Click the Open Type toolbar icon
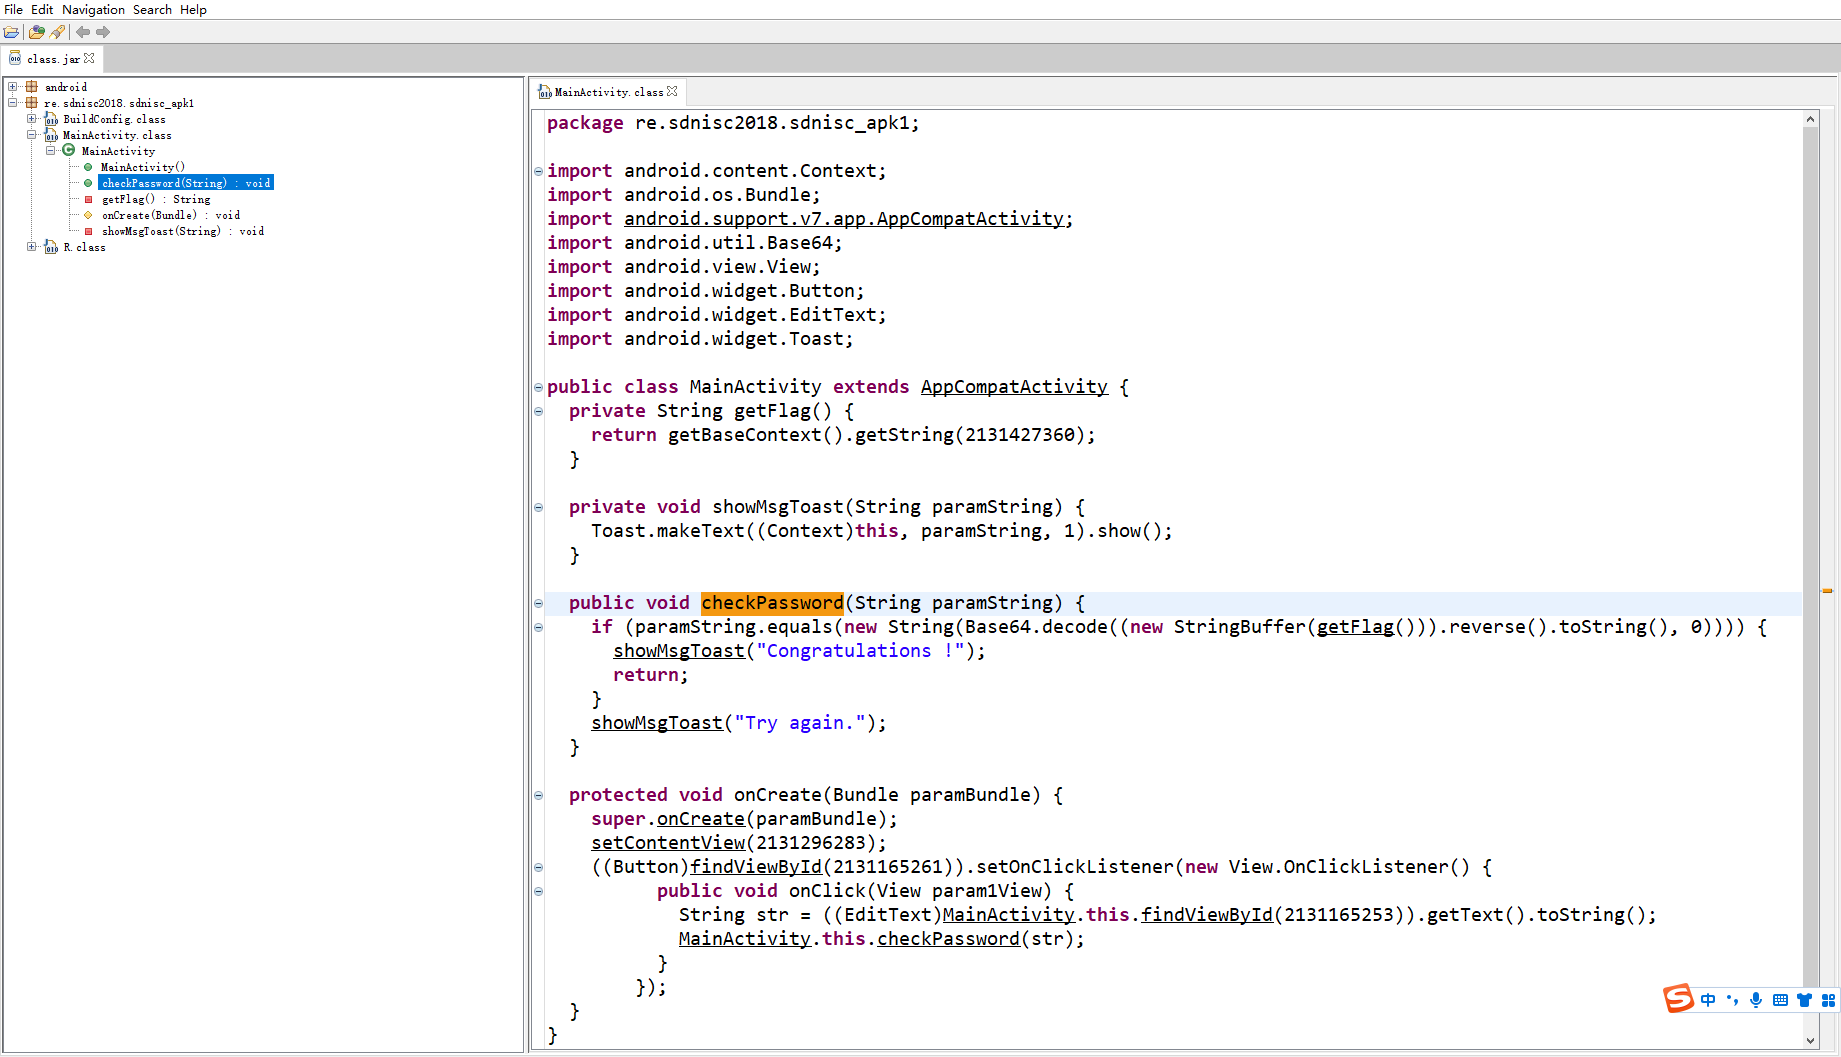The width and height of the screenshot is (1841, 1057). (x=36, y=32)
